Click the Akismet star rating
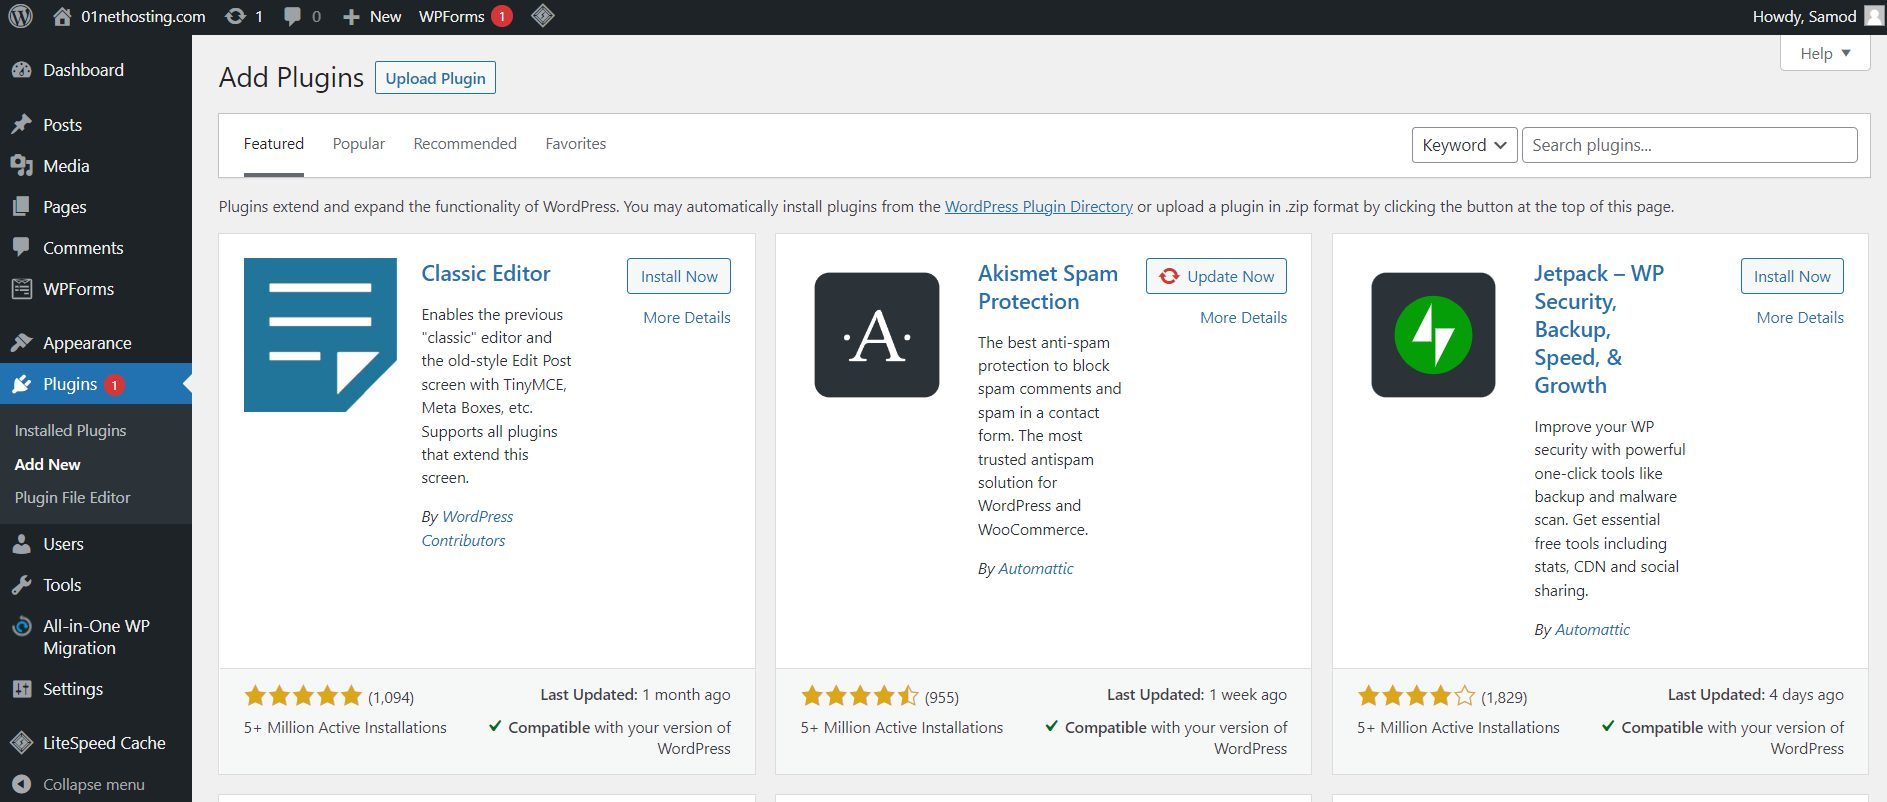1887x802 pixels. click(860, 696)
